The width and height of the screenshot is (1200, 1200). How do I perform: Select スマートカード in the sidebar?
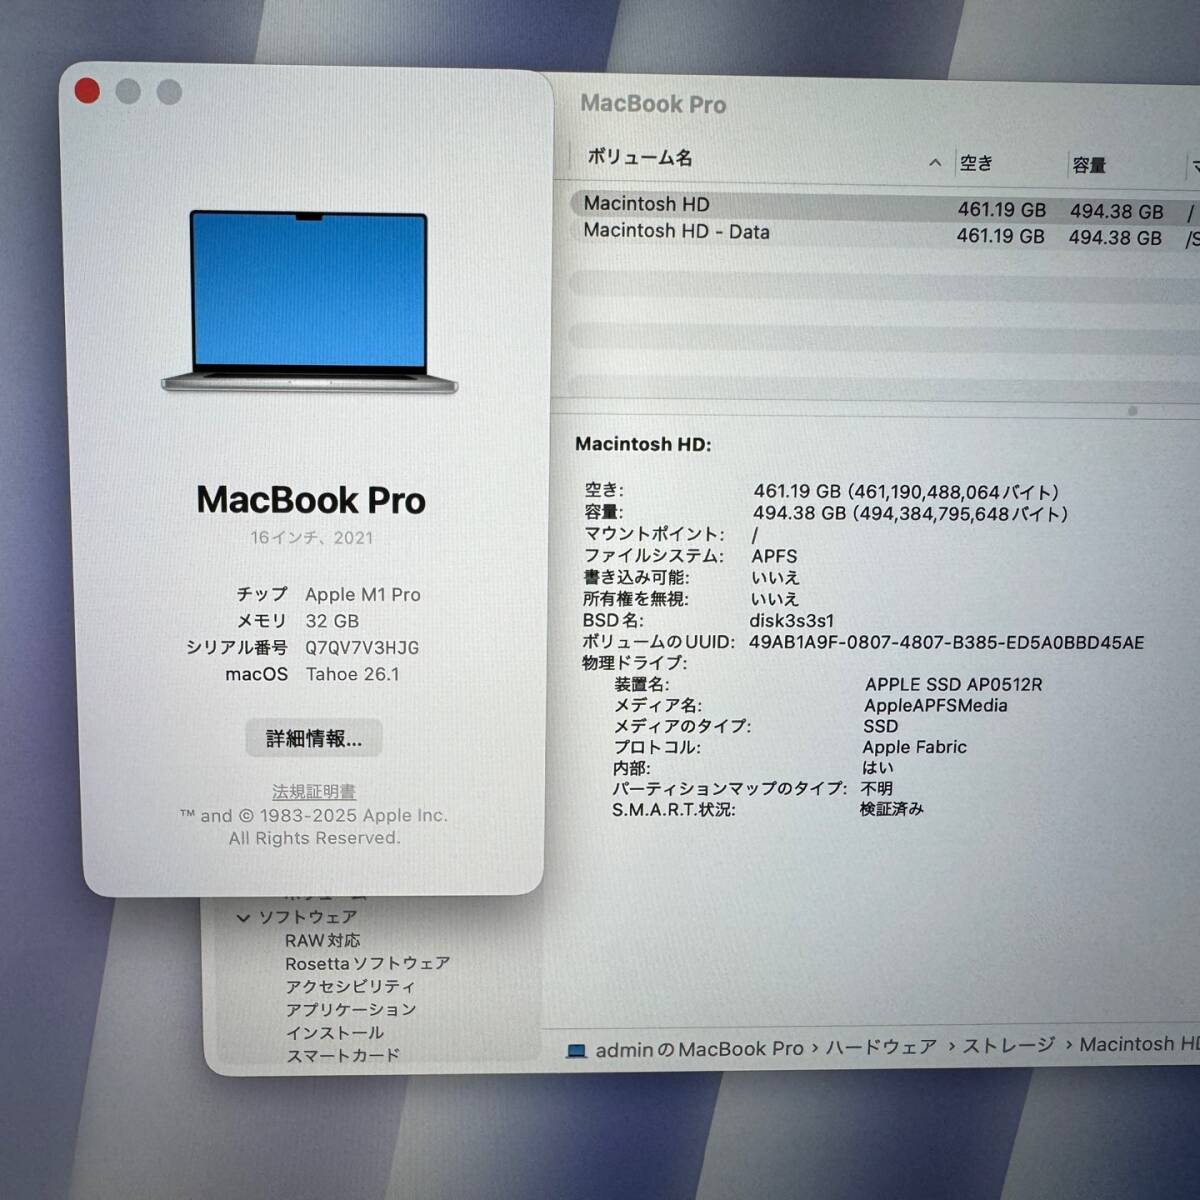(343, 1055)
